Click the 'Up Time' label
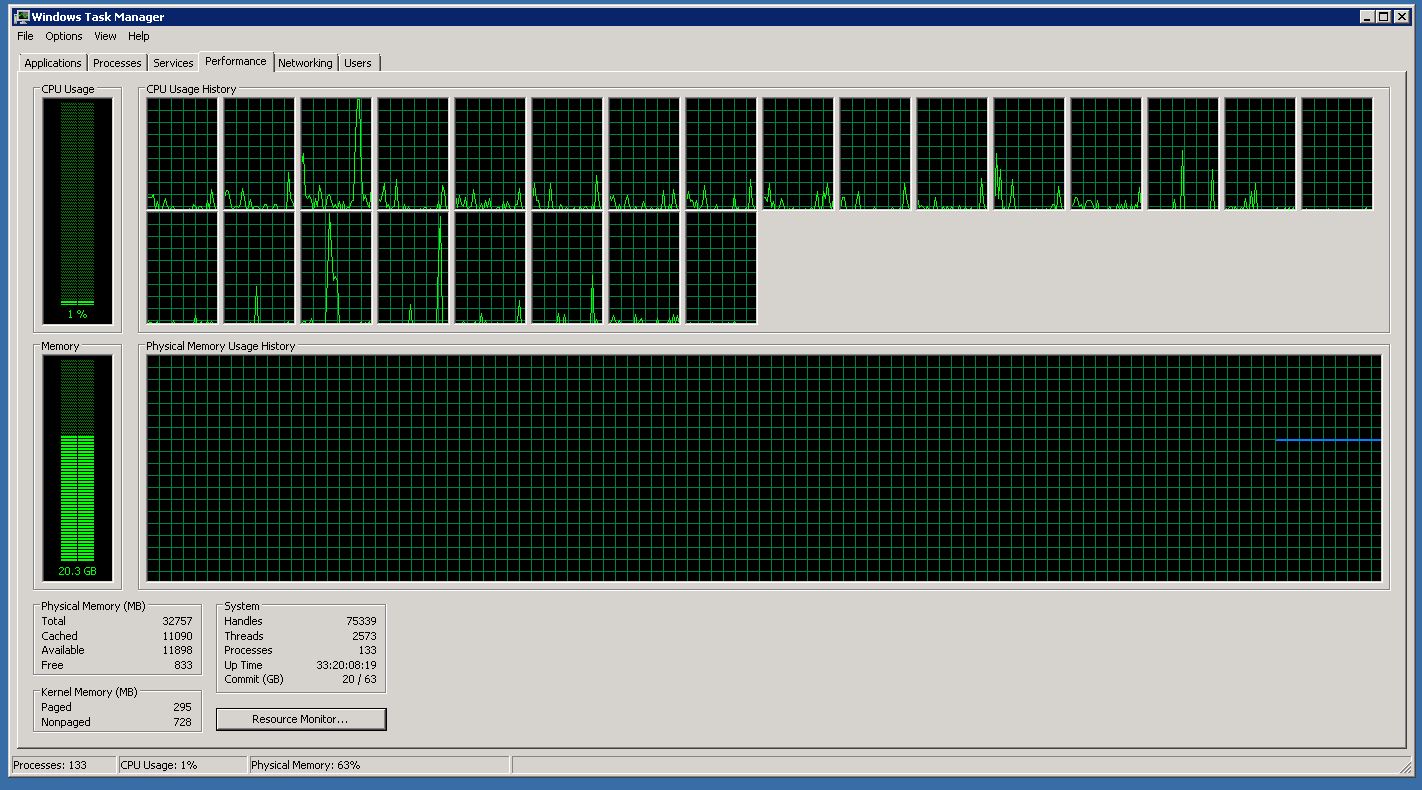Screen dimensions: 1422x790 [243, 665]
